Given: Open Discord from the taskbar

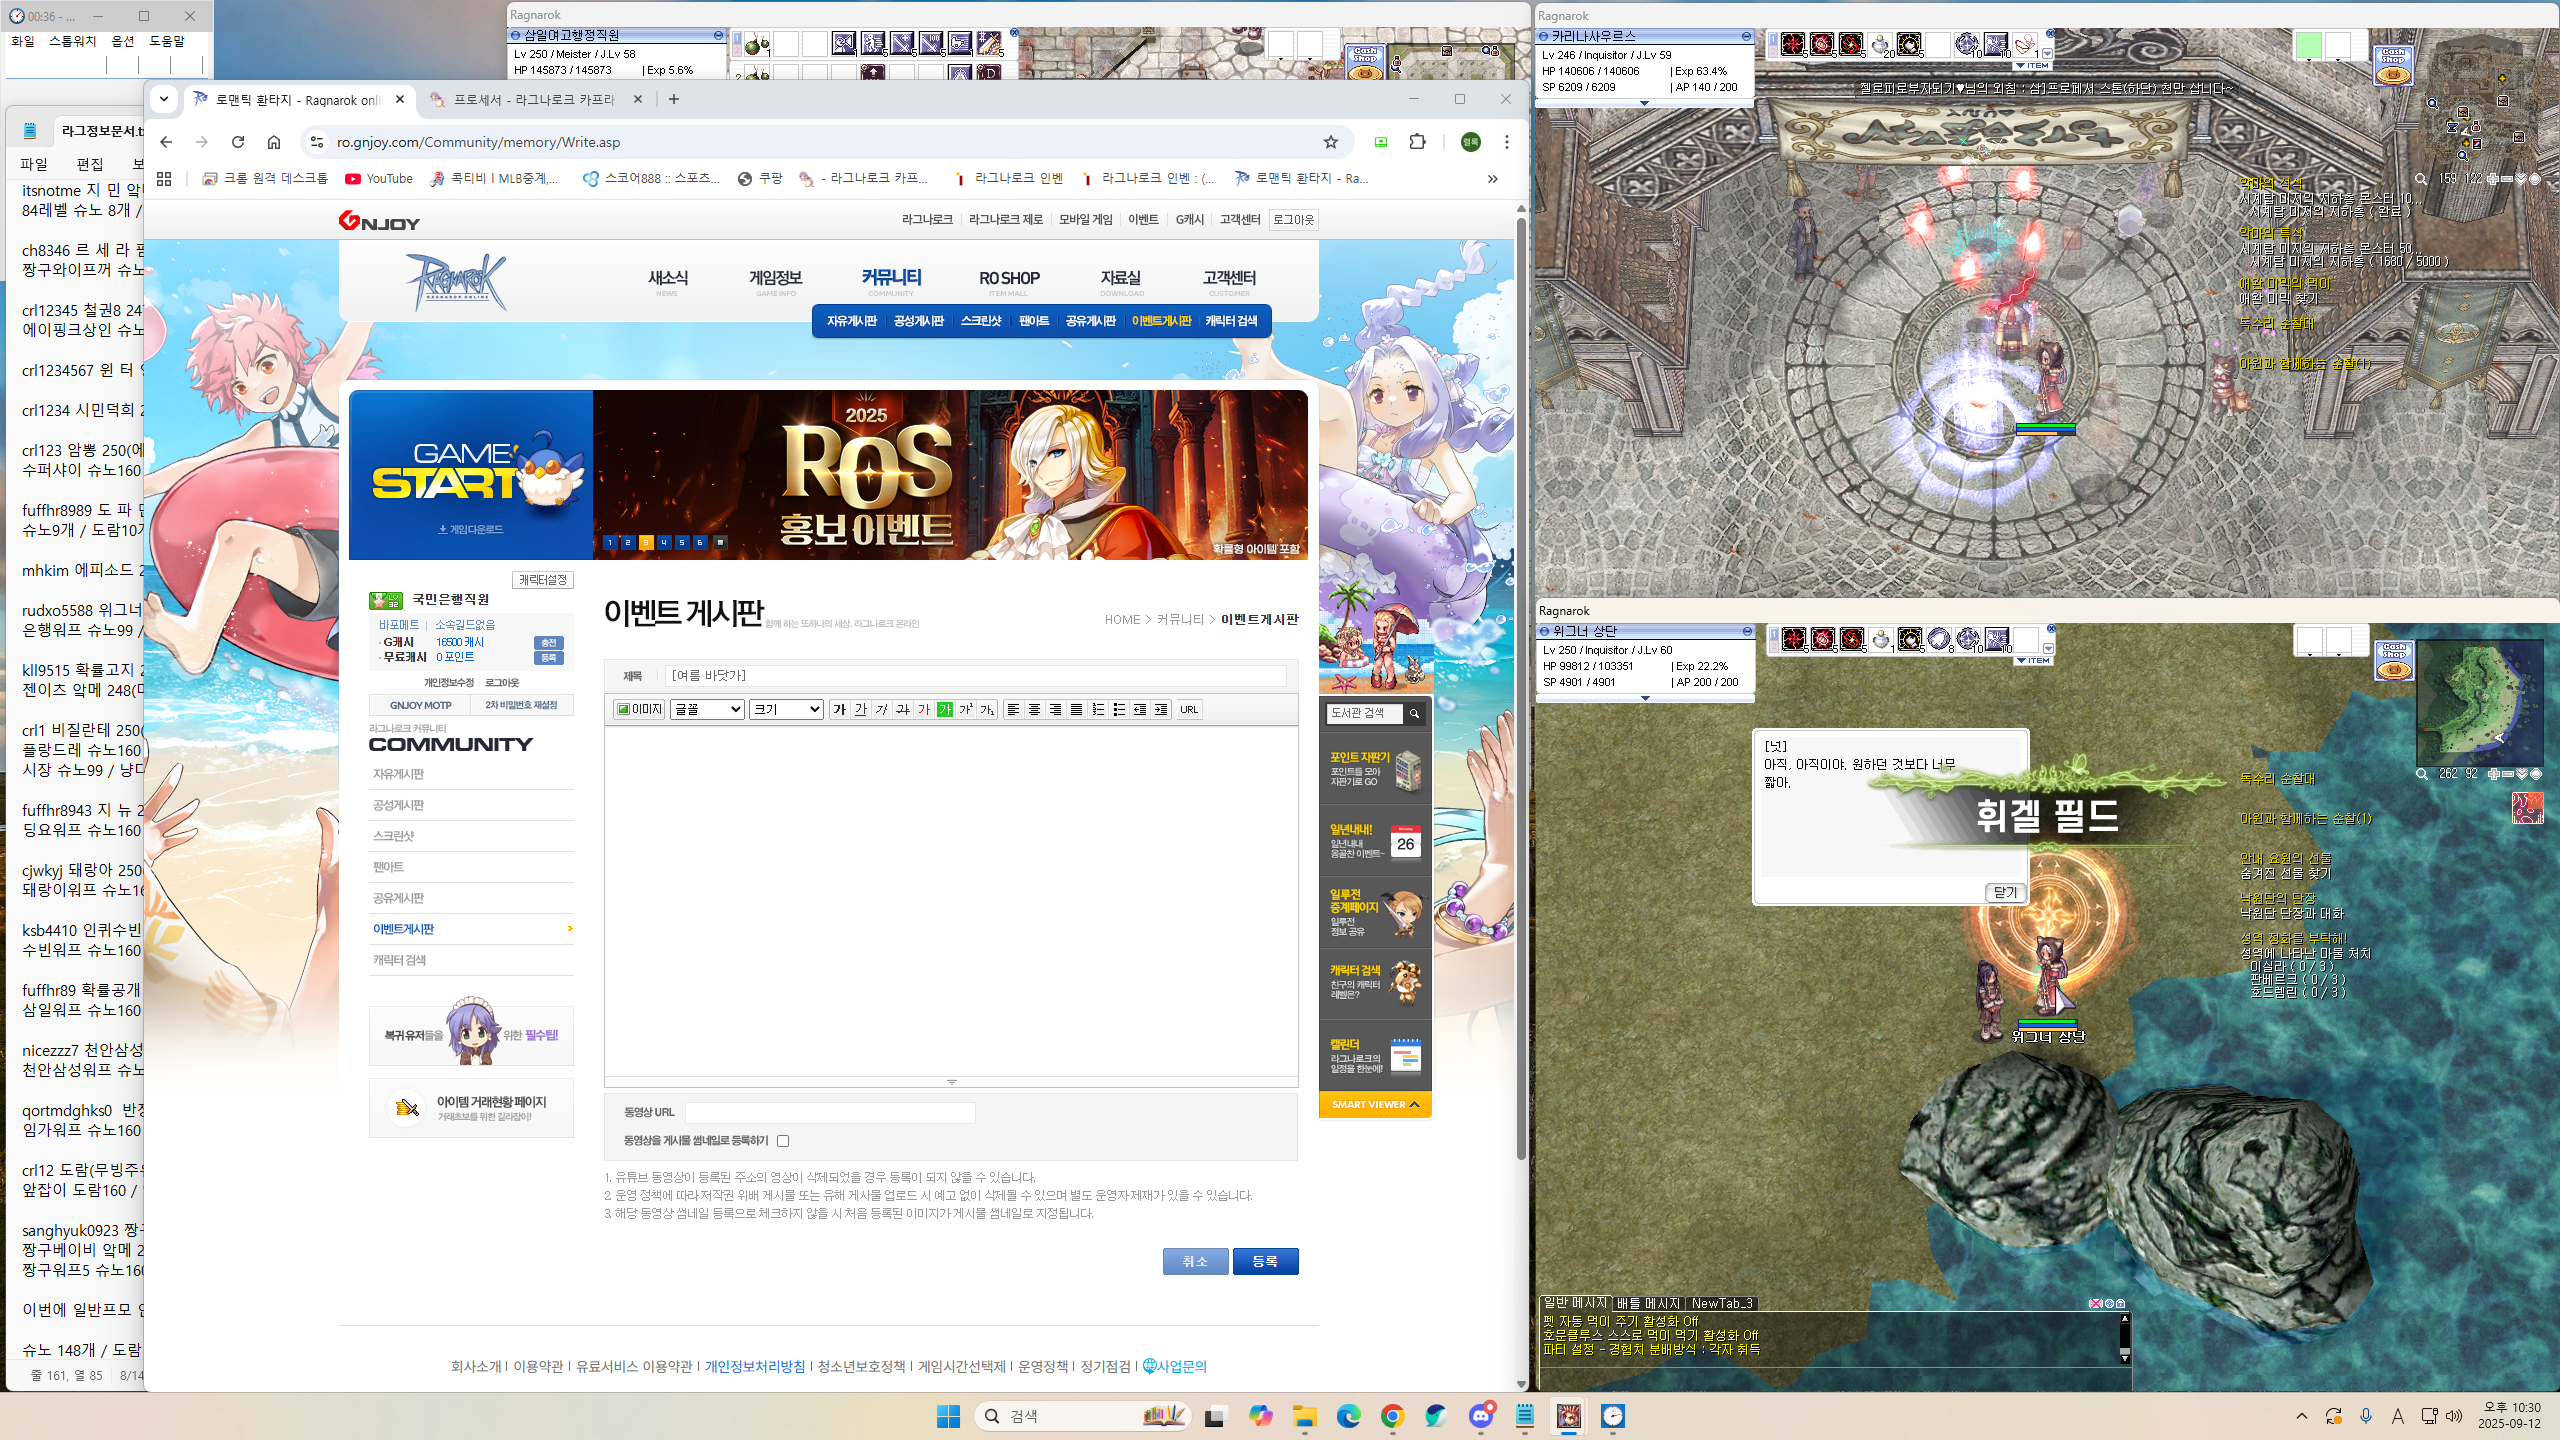Looking at the screenshot, I should coord(1481,1416).
